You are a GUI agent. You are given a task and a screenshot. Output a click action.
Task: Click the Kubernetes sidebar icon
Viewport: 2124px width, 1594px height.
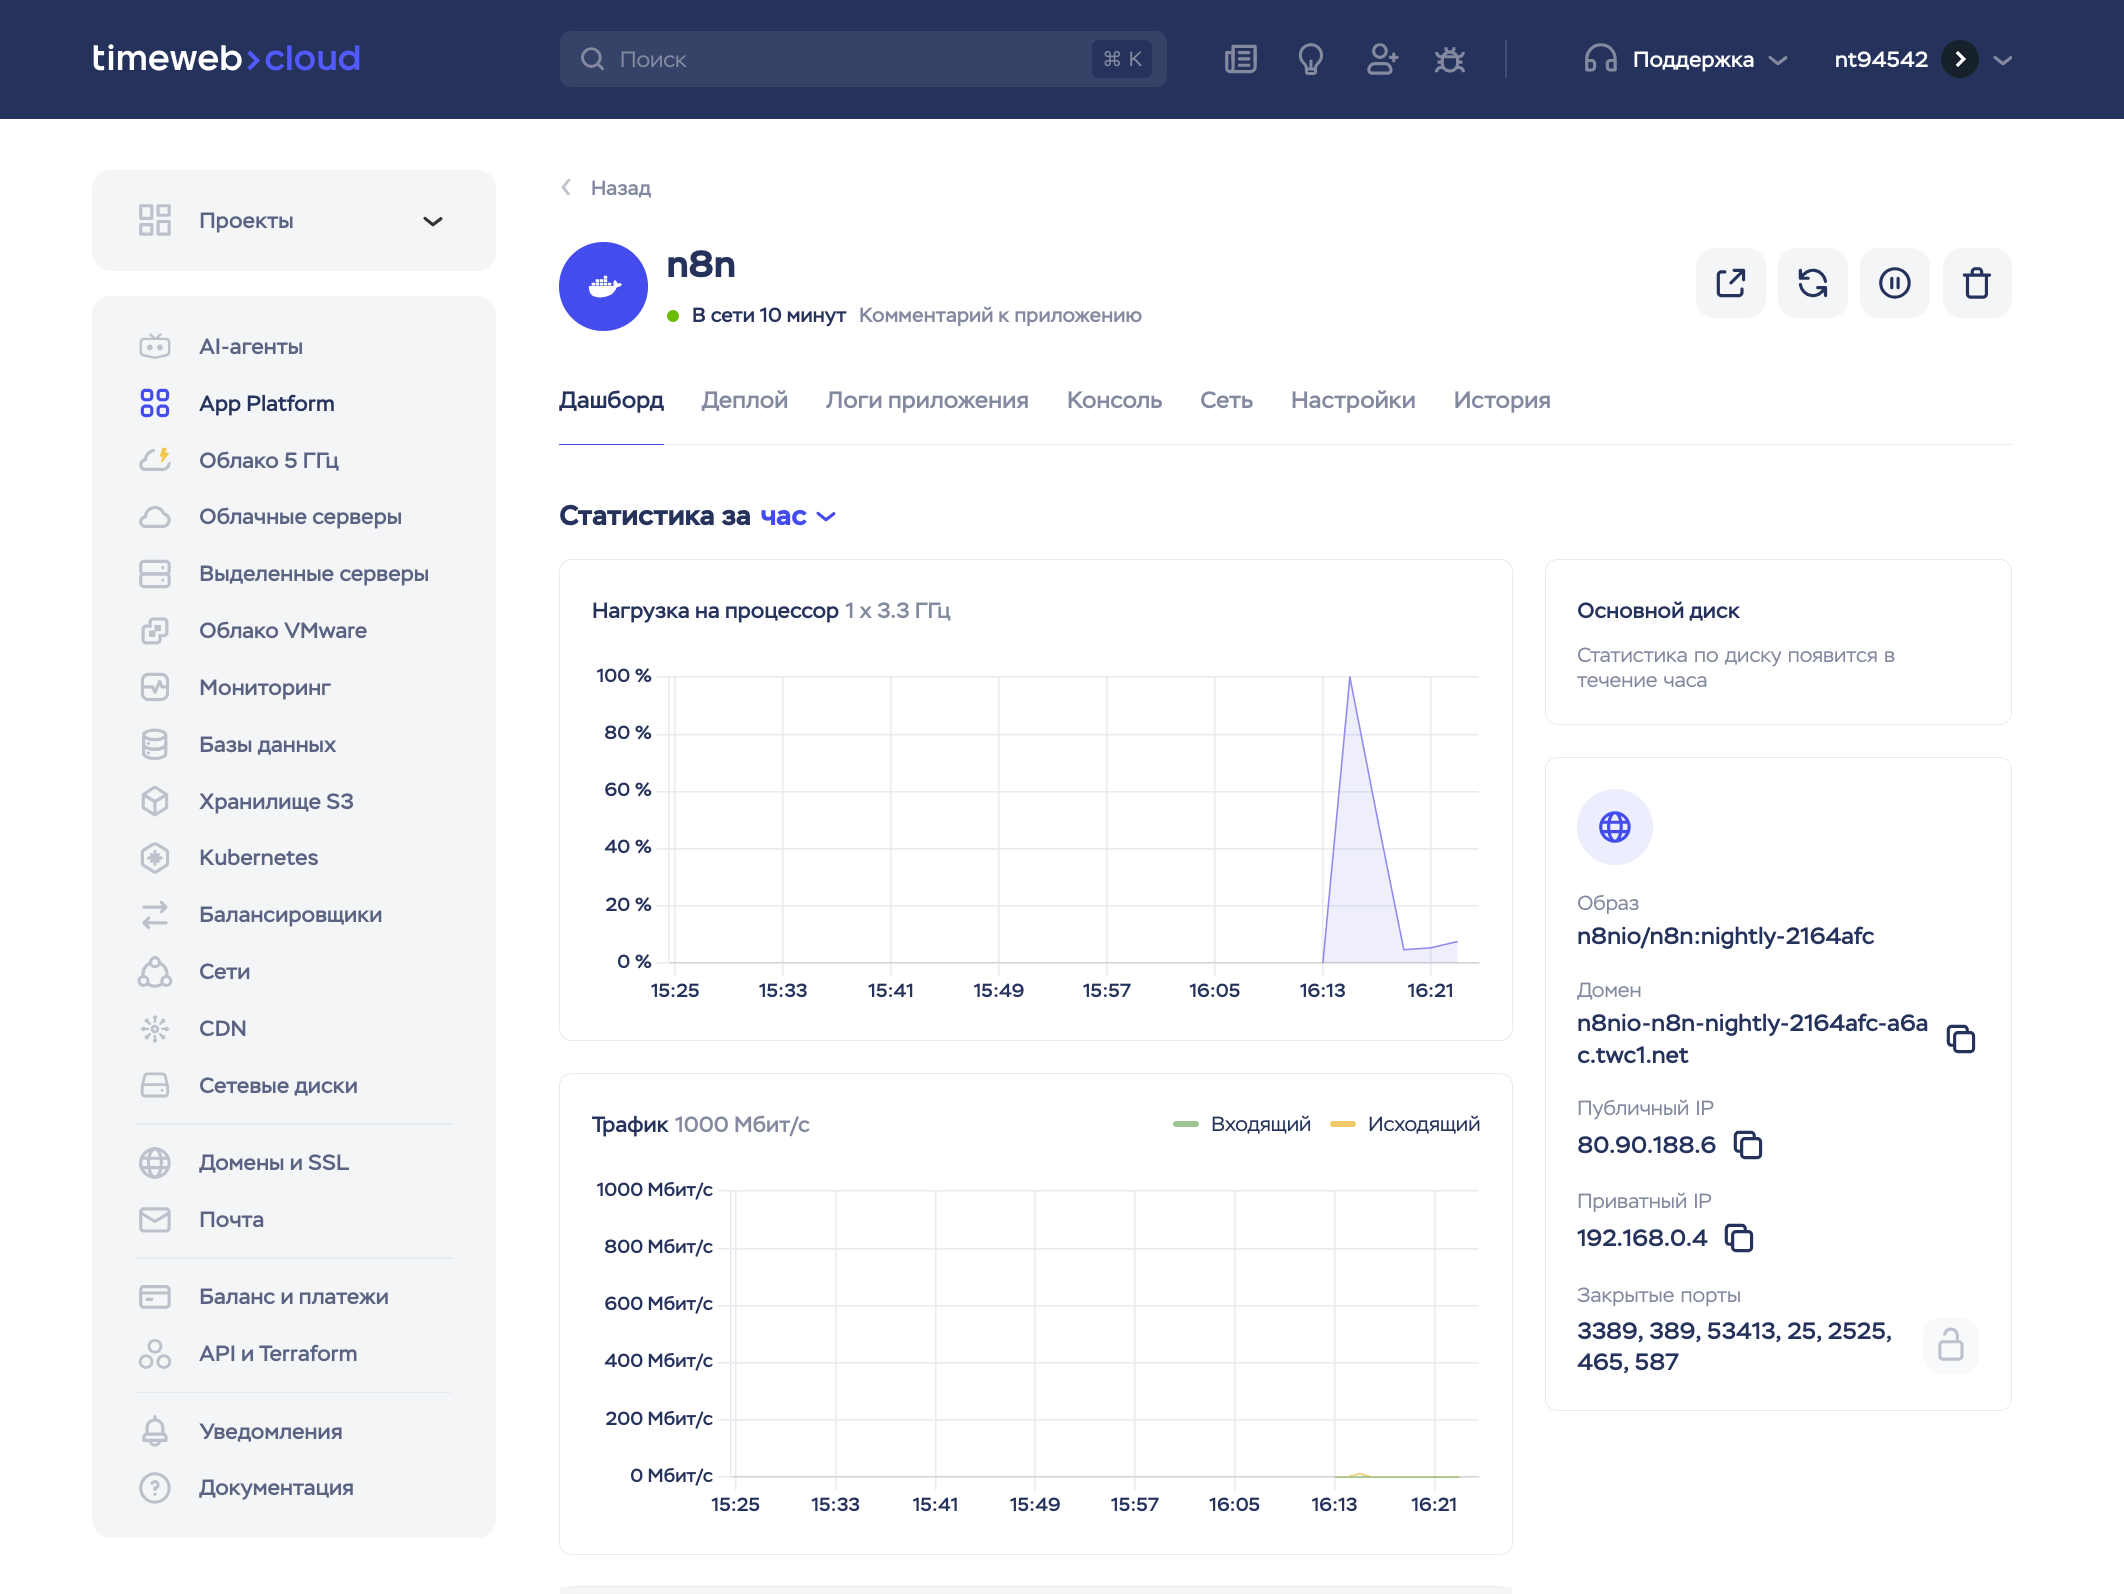click(x=155, y=858)
